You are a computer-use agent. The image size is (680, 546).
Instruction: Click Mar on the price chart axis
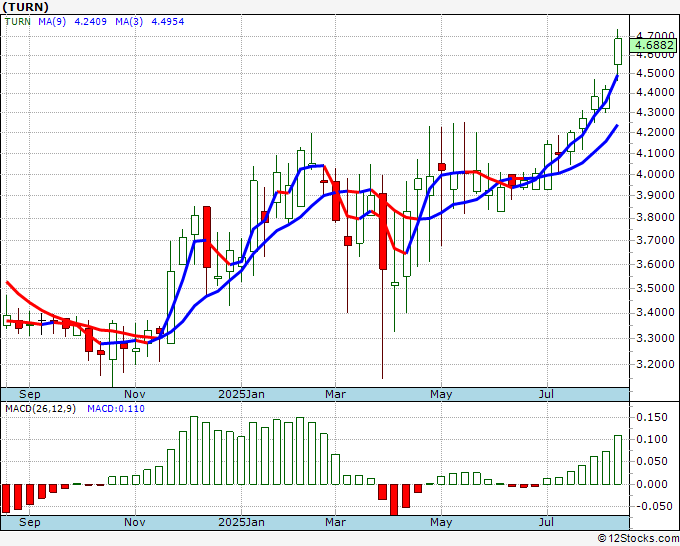click(x=336, y=394)
